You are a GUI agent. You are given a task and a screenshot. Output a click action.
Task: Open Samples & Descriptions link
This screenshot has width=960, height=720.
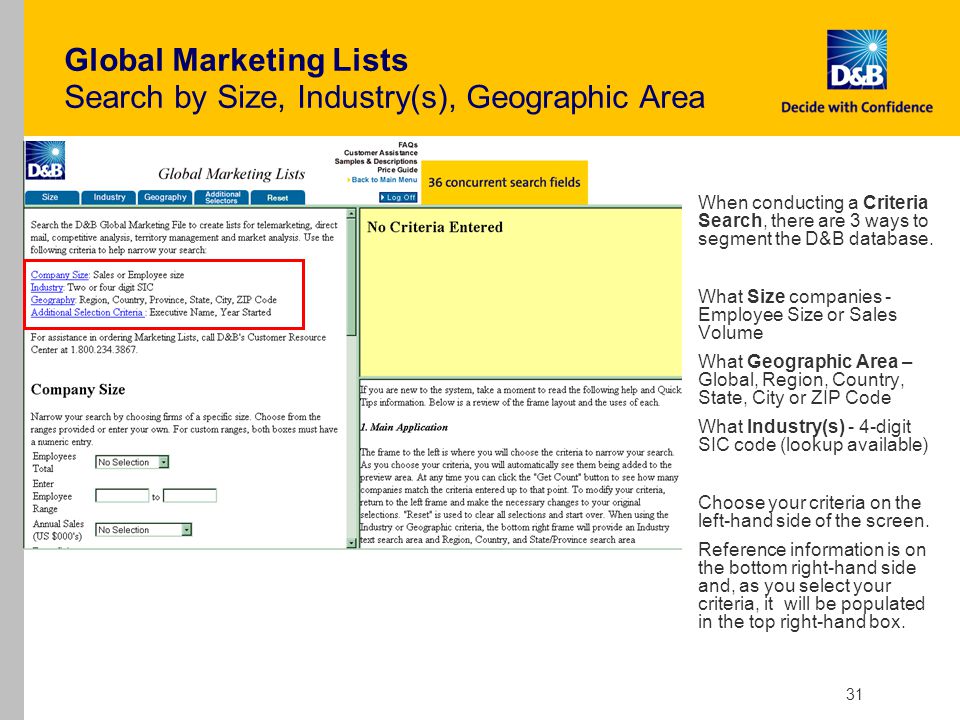pos(376,162)
